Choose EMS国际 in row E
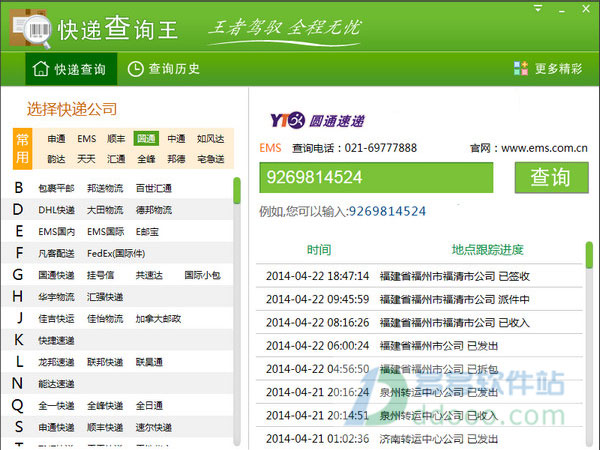600x450 pixels. tap(106, 232)
